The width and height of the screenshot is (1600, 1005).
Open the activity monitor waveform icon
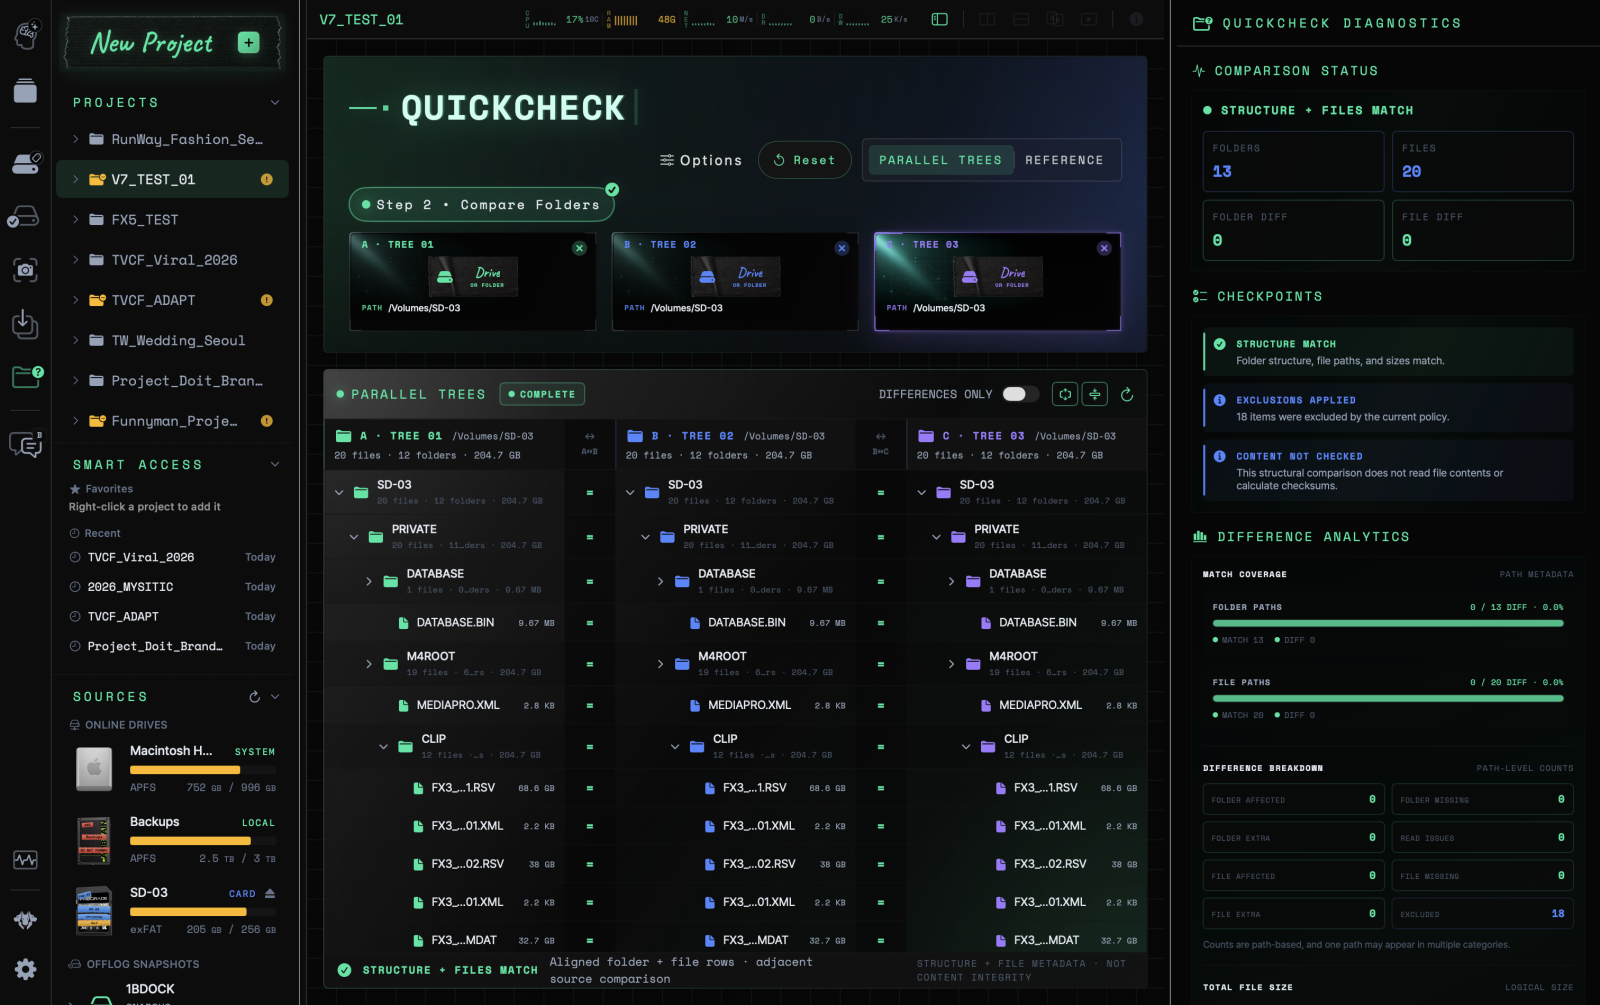25,860
